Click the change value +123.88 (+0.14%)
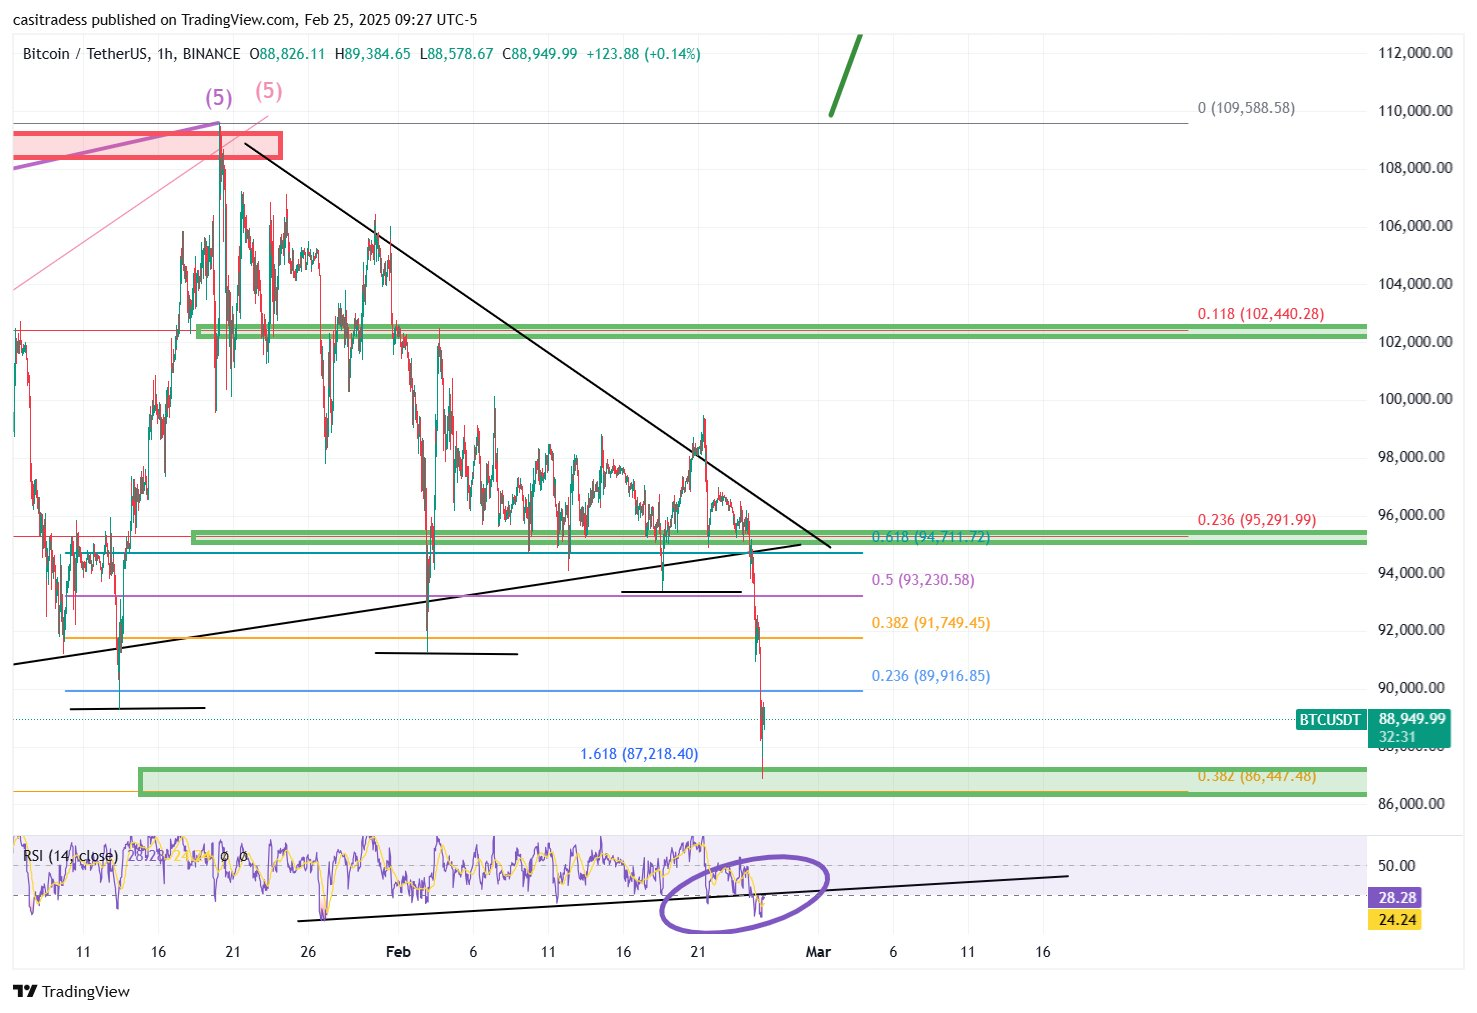 tap(643, 54)
